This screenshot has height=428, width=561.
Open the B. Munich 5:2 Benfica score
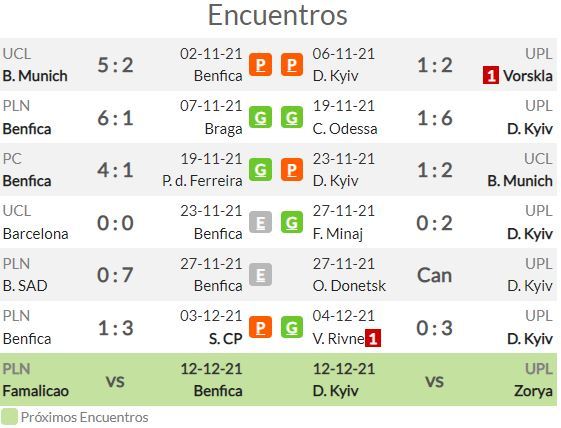pyautogui.click(x=115, y=65)
